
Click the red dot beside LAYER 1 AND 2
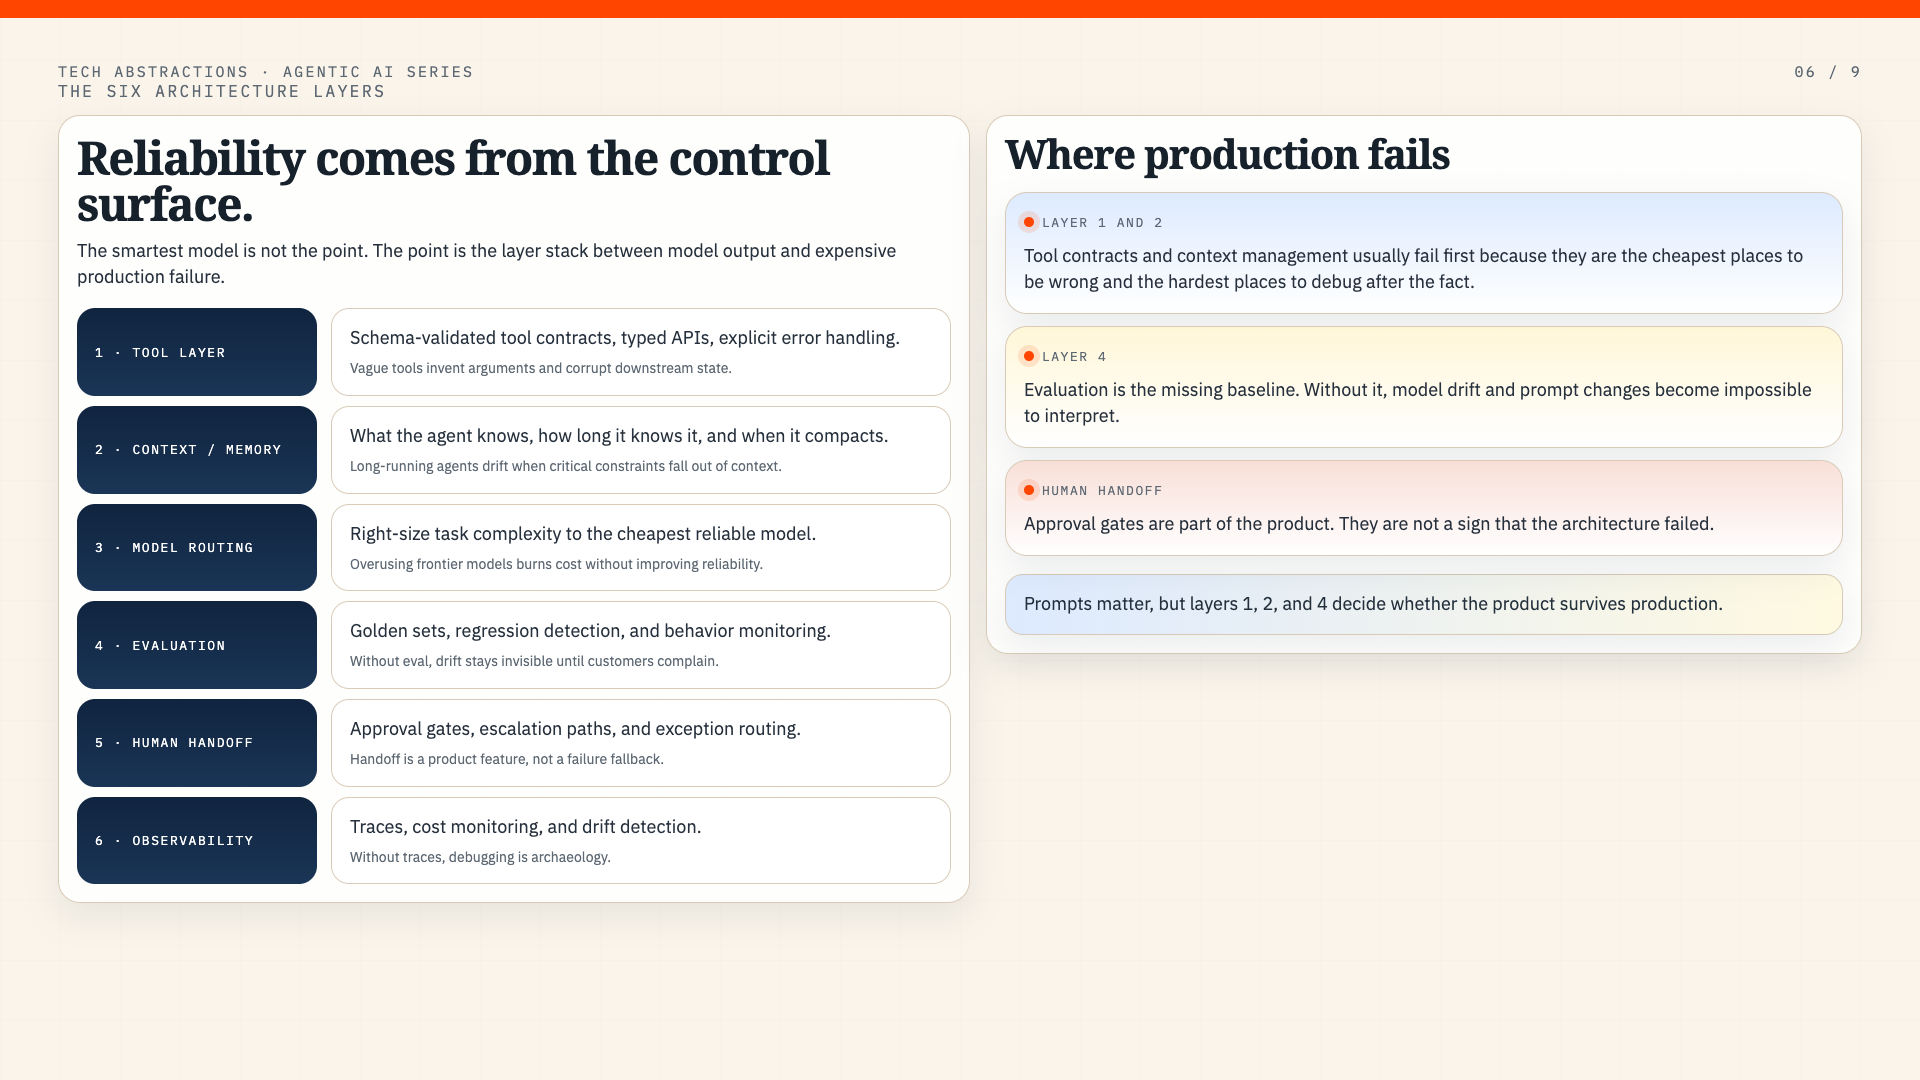point(1028,222)
